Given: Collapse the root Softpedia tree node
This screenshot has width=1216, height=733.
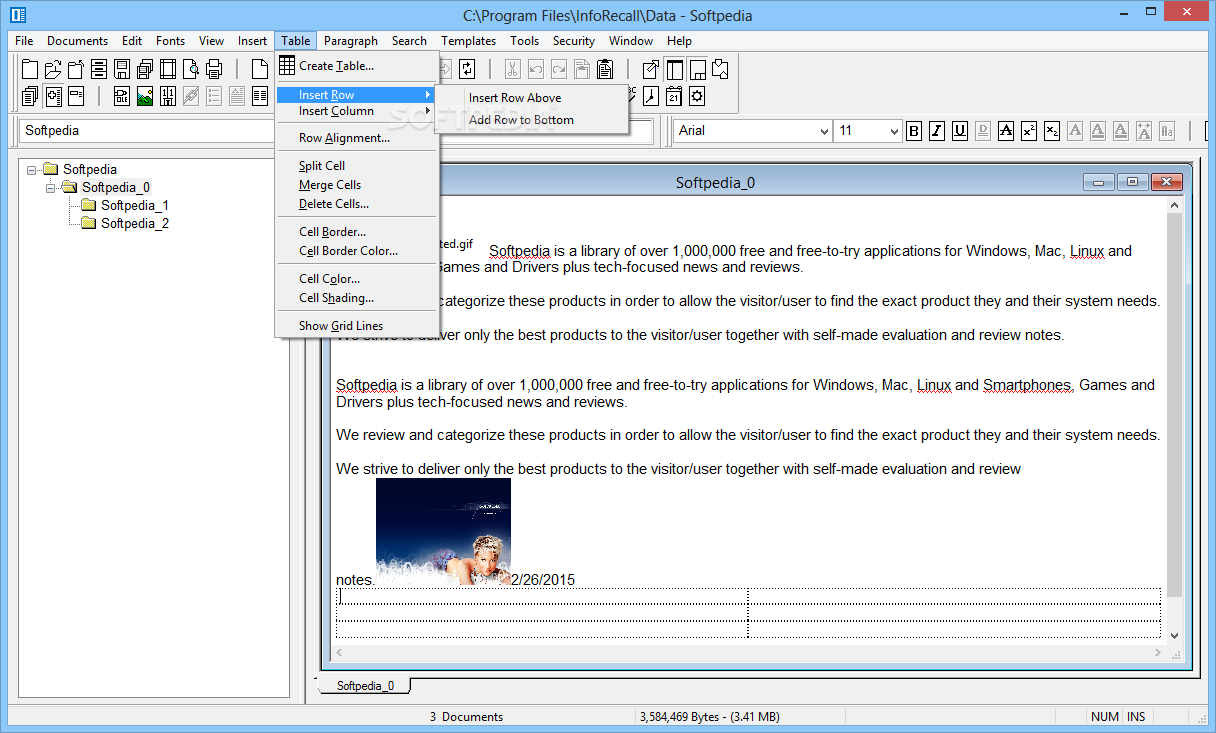Looking at the screenshot, I should pyautogui.click(x=32, y=169).
